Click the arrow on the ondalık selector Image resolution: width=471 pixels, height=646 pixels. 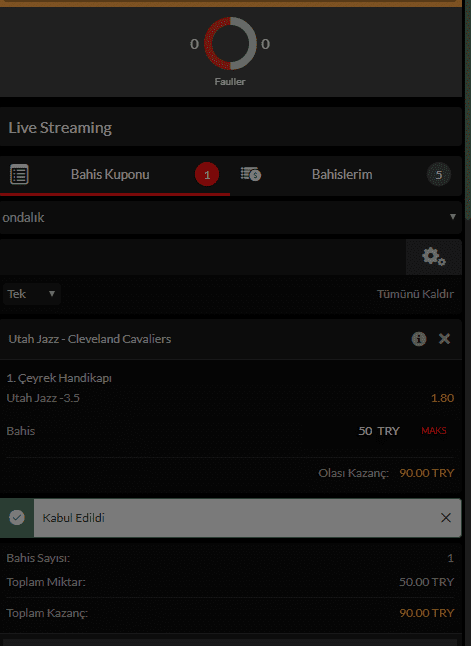tap(452, 217)
